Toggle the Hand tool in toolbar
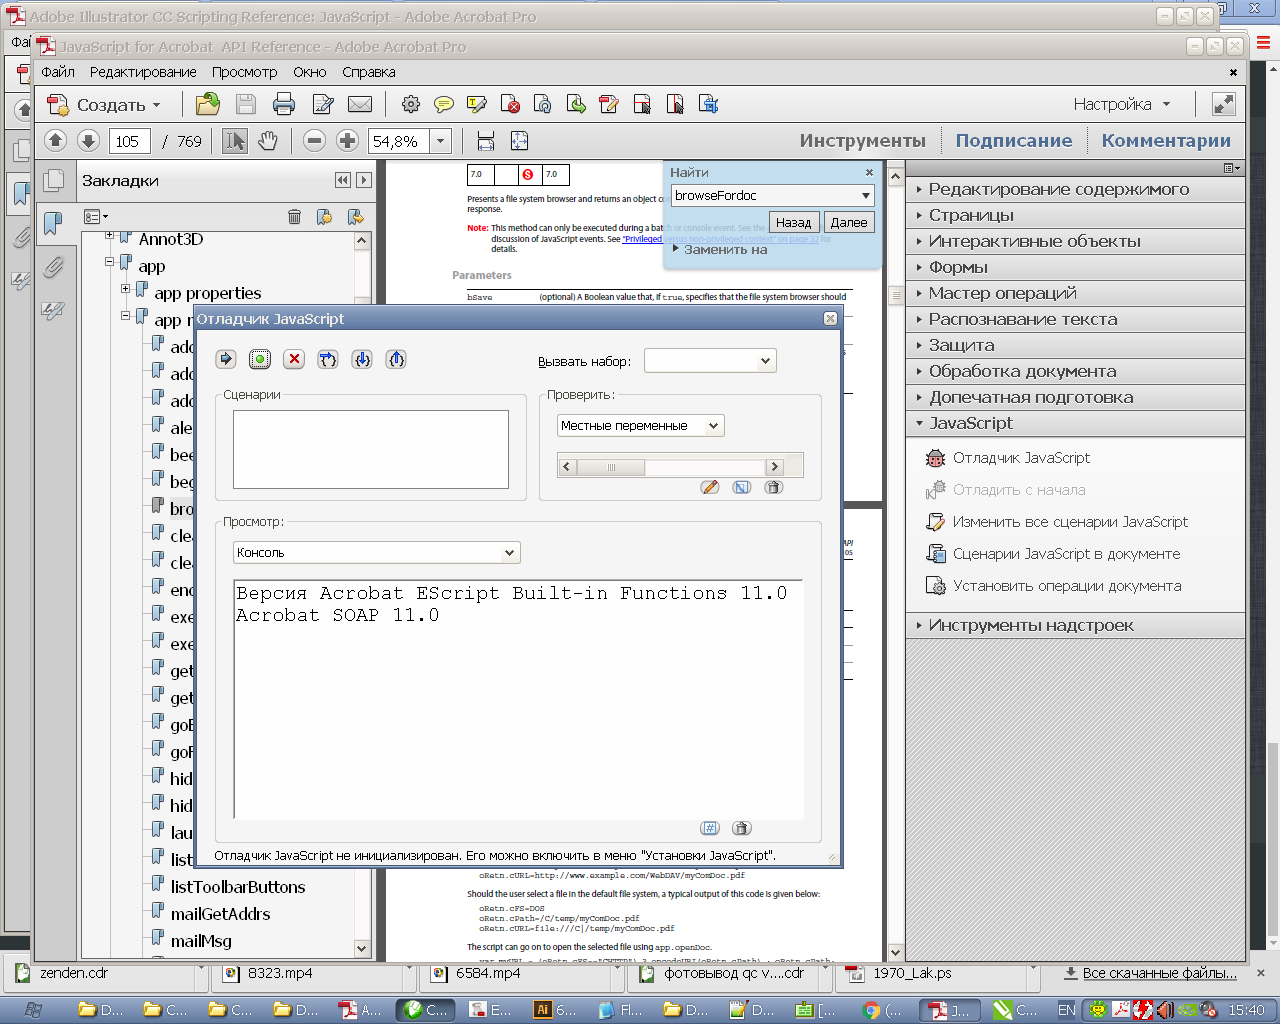Screen dimensions: 1280x1024 coord(267,141)
